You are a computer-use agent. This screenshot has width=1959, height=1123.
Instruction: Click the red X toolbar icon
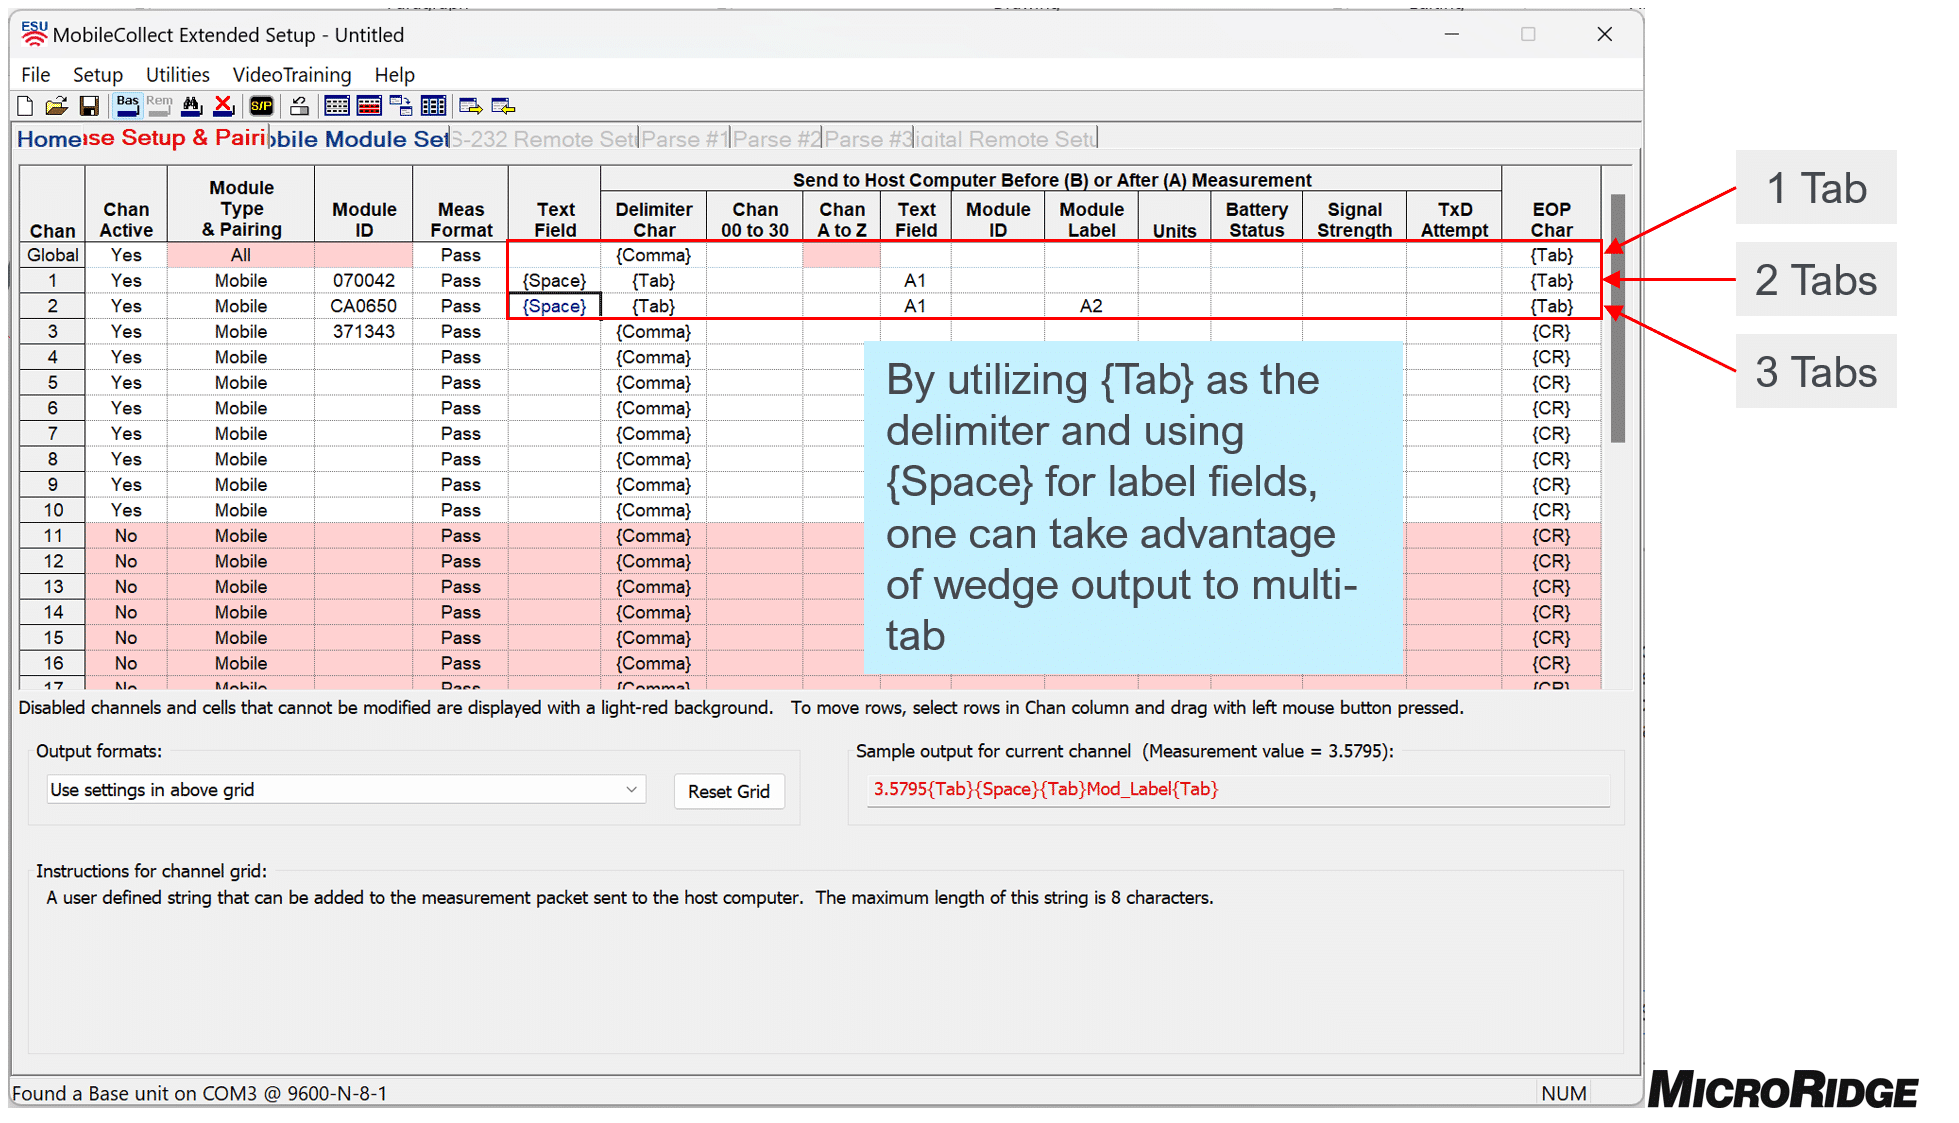point(224,106)
